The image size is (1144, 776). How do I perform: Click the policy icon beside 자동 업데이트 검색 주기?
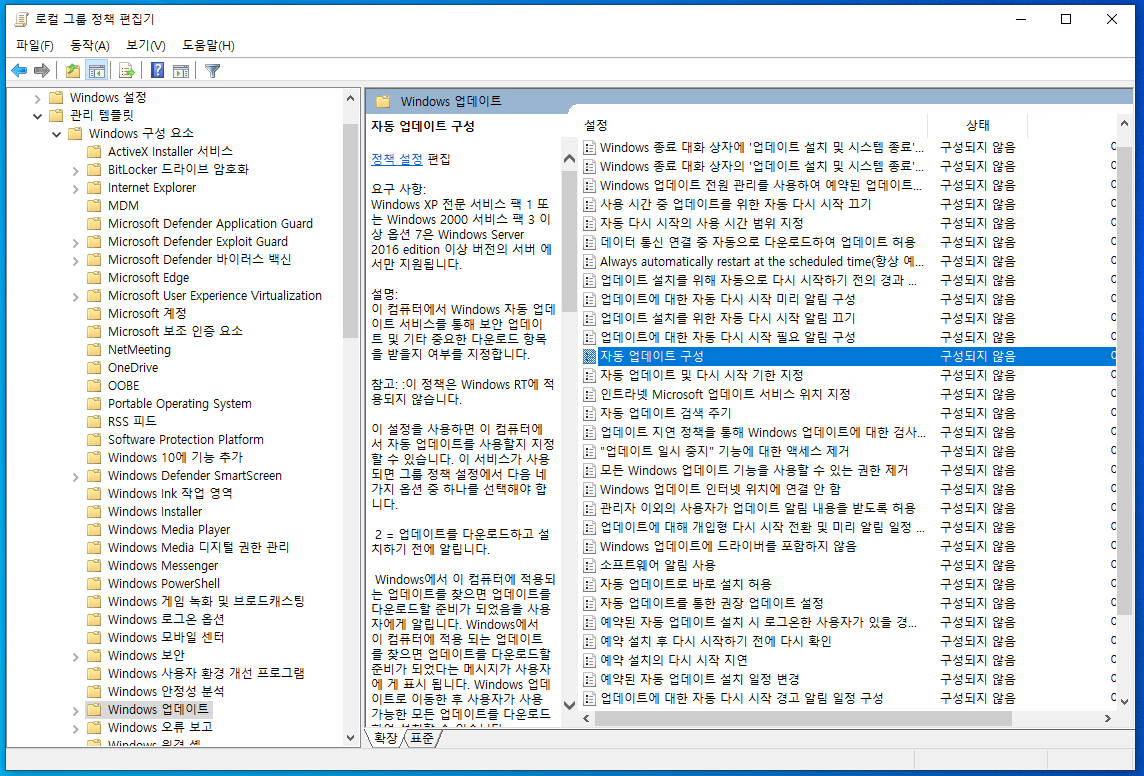click(x=590, y=413)
